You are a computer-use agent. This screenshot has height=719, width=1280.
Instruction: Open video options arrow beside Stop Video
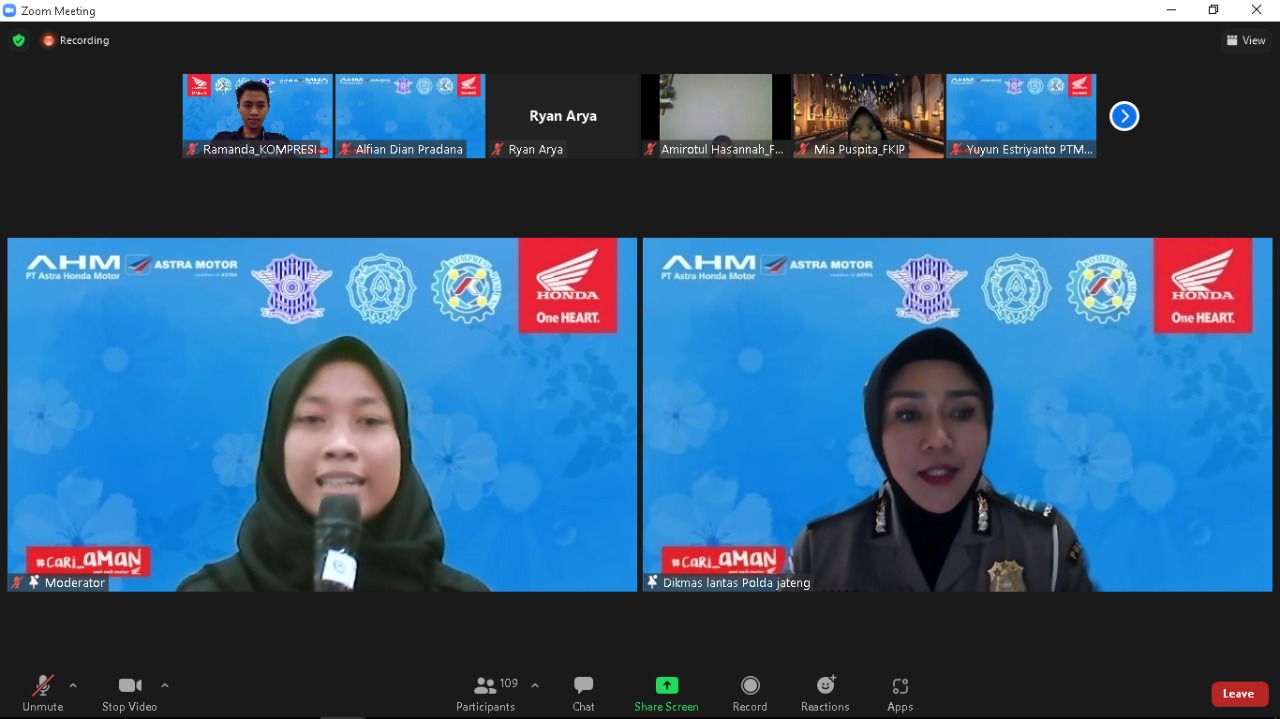tap(165, 685)
